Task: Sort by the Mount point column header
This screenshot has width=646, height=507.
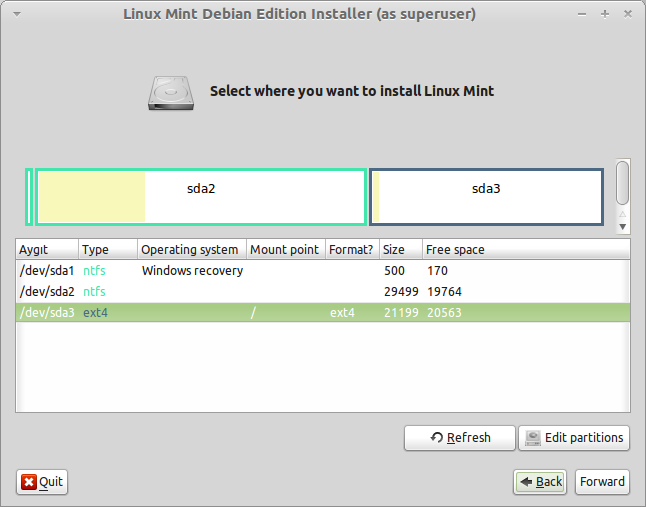Action: 285,250
